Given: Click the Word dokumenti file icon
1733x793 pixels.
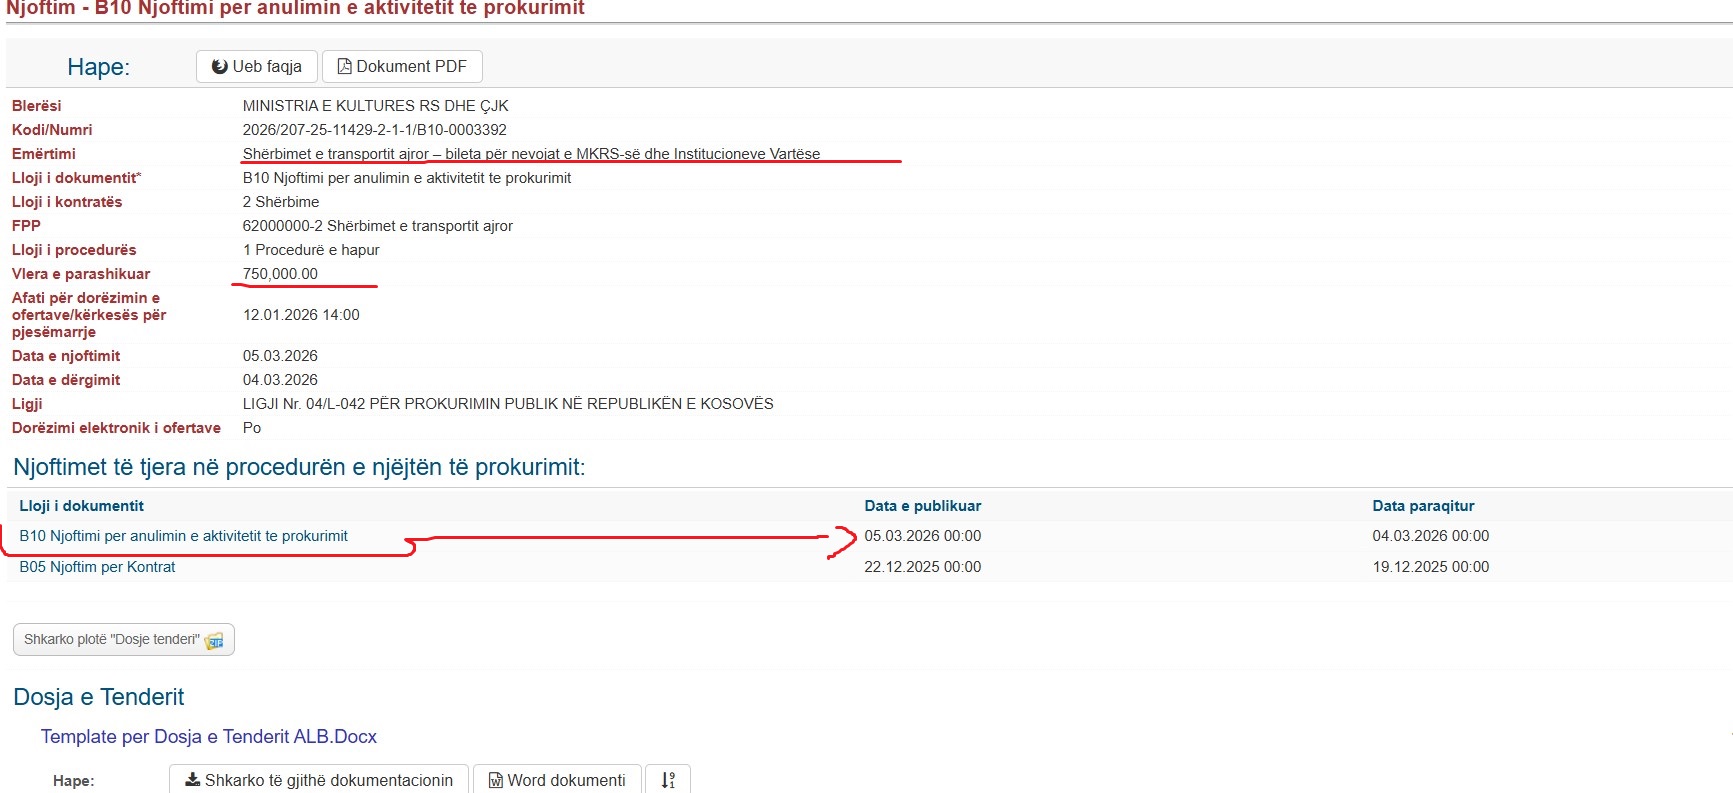Looking at the screenshot, I should click(495, 780).
